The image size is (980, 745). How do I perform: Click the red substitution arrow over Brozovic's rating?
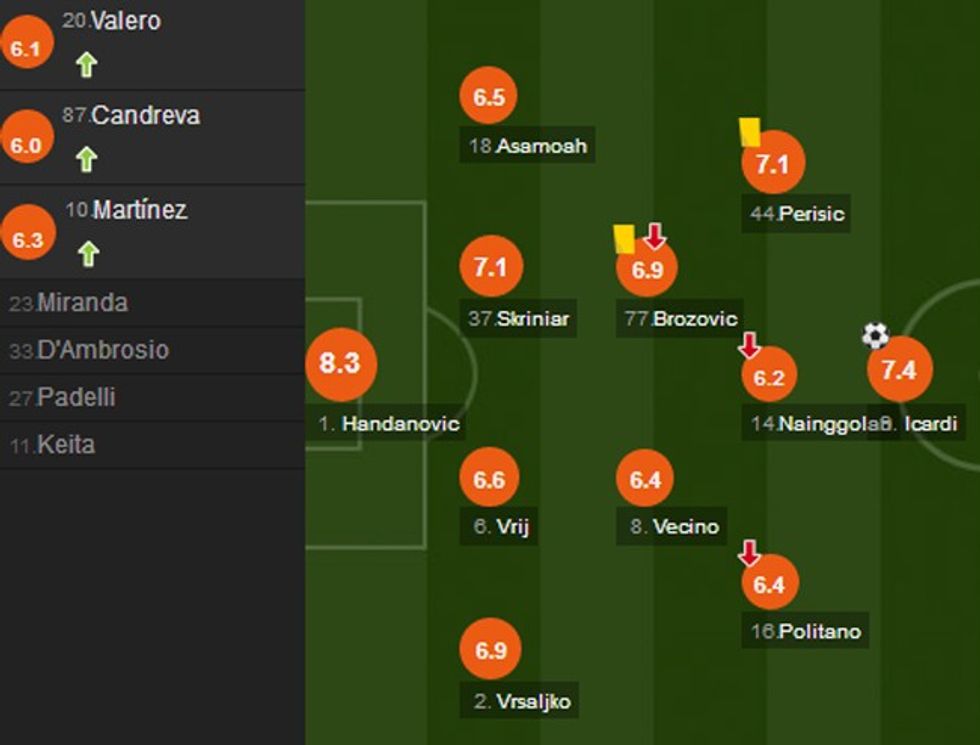tap(655, 238)
